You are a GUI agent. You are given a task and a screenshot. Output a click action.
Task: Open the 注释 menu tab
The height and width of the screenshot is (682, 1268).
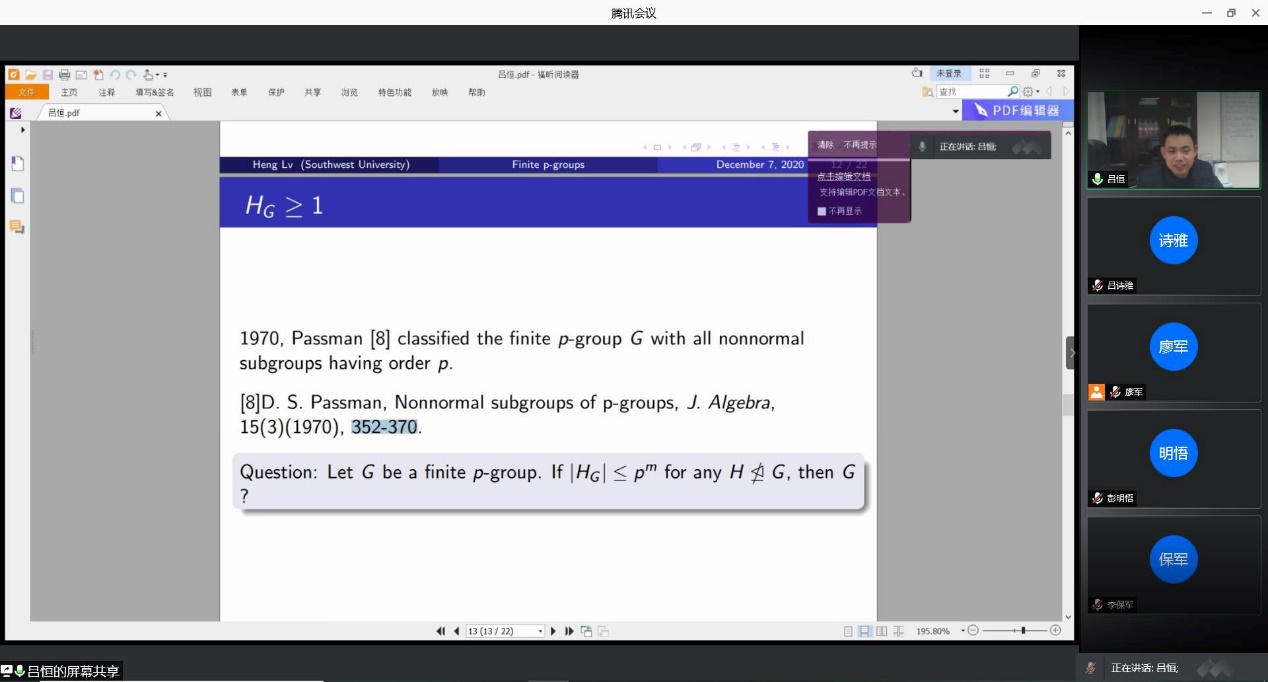(x=107, y=92)
